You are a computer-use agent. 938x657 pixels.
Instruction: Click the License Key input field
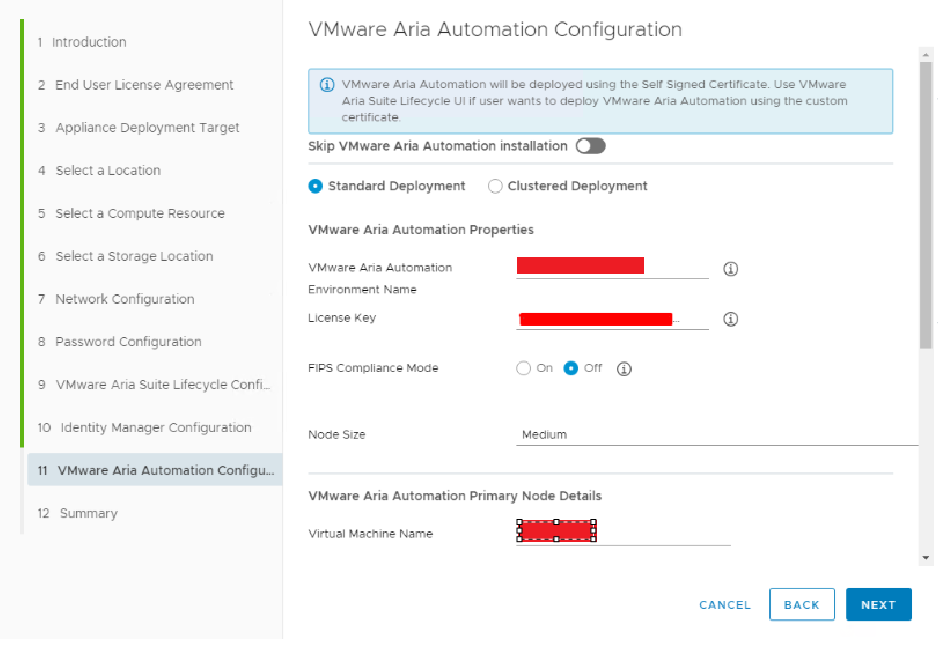point(613,320)
